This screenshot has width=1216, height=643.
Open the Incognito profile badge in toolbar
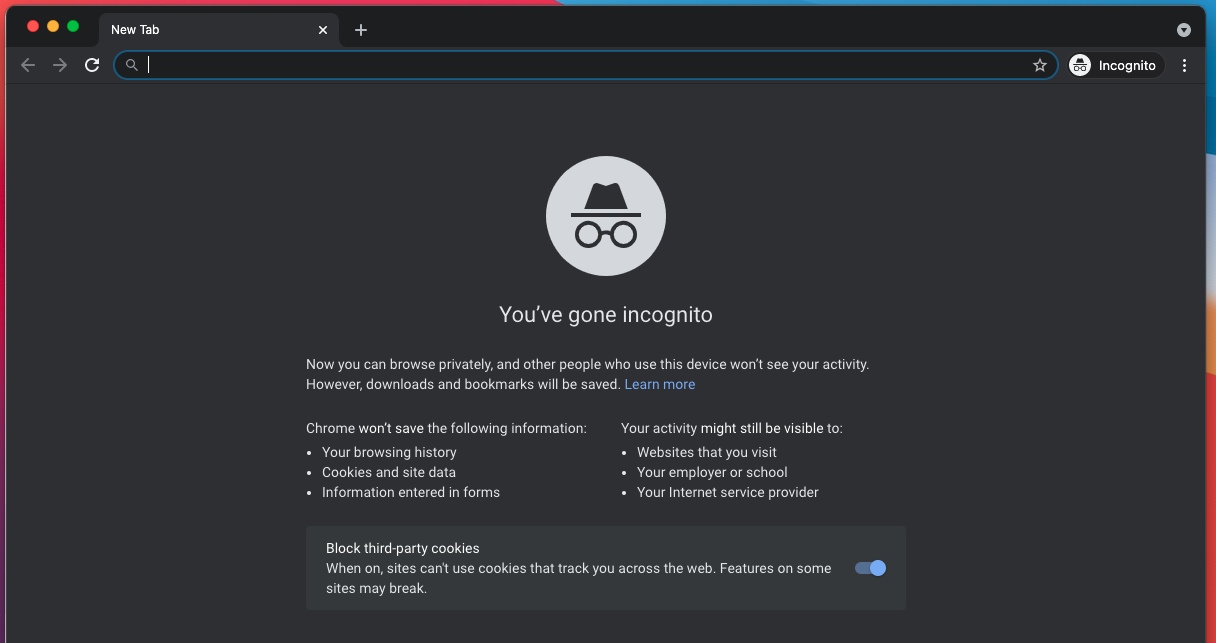(x=1115, y=65)
